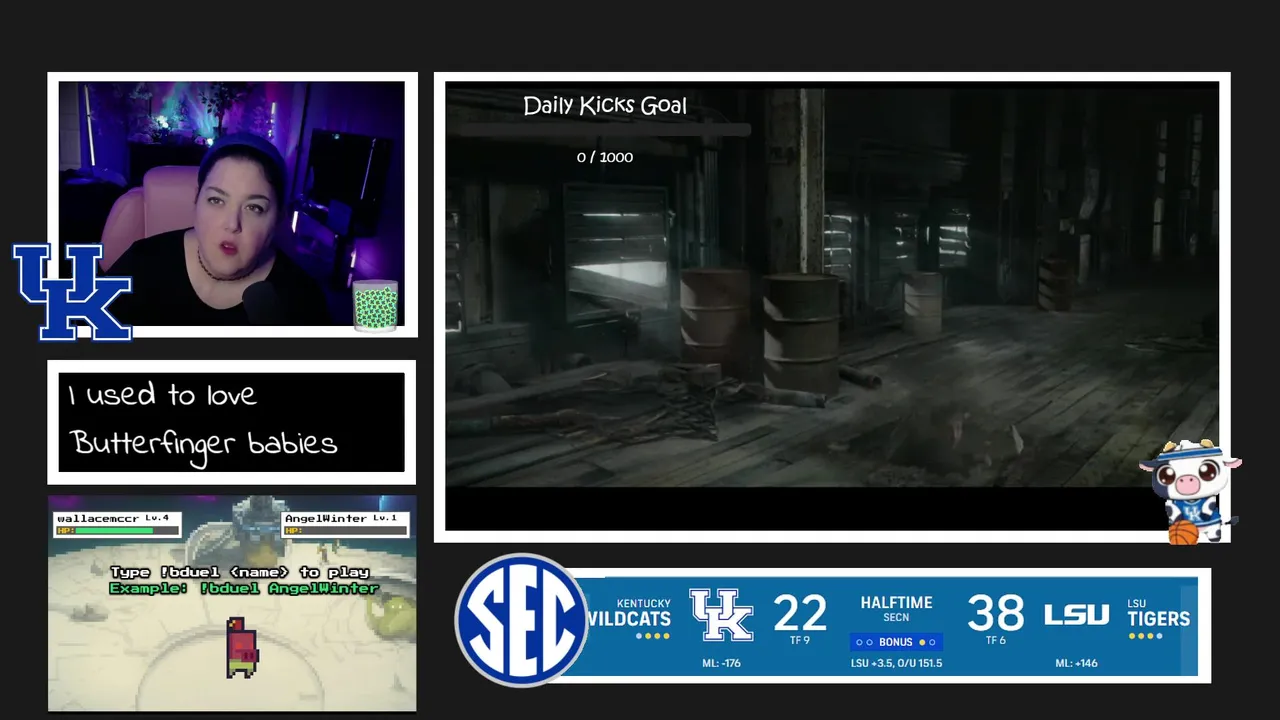Click "Type !bduel <name> to play" text
This screenshot has height=720, width=1280.
click(x=240, y=572)
